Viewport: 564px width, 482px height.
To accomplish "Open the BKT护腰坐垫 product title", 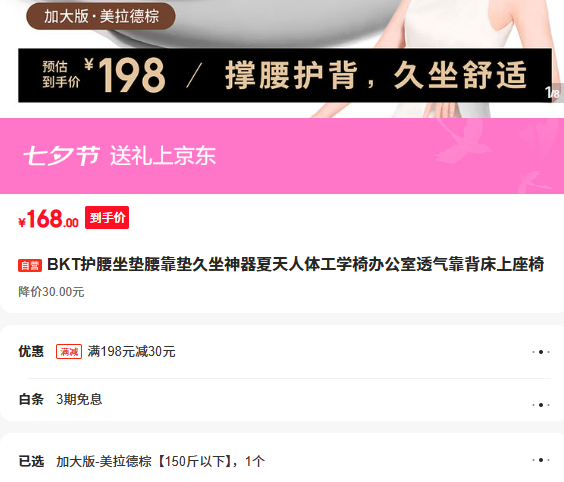I will pyautogui.click(x=295, y=264).
